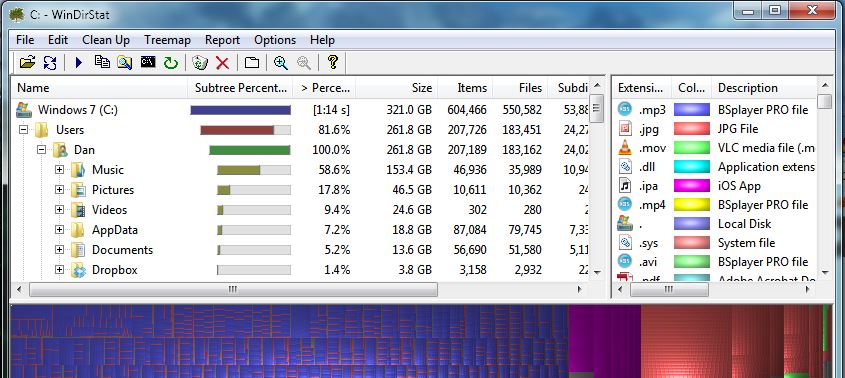845x378 pixels.
Task: Click the Copy Path toolbar icon
Action: [102, 62]
